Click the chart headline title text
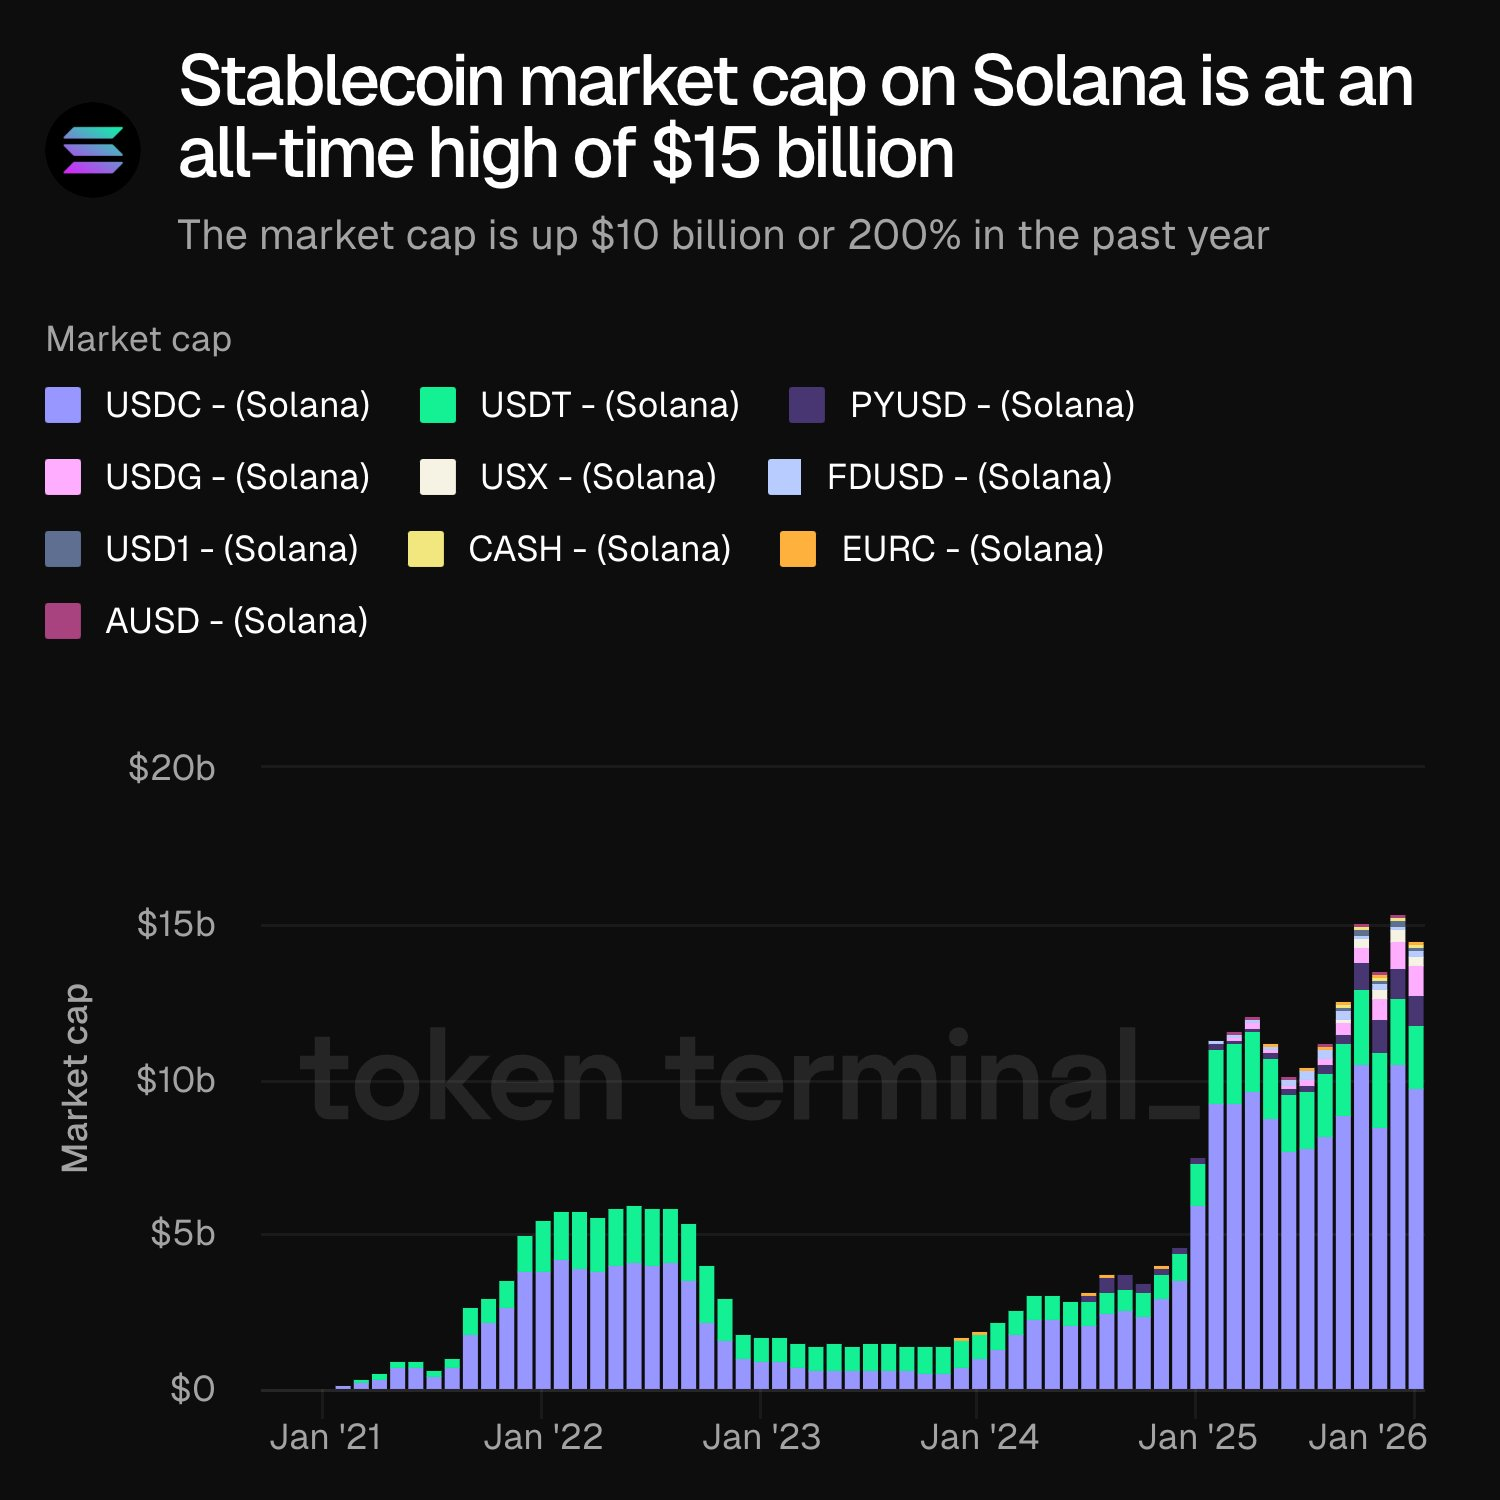1500x1500 pixels. click(x=795, y=117)
